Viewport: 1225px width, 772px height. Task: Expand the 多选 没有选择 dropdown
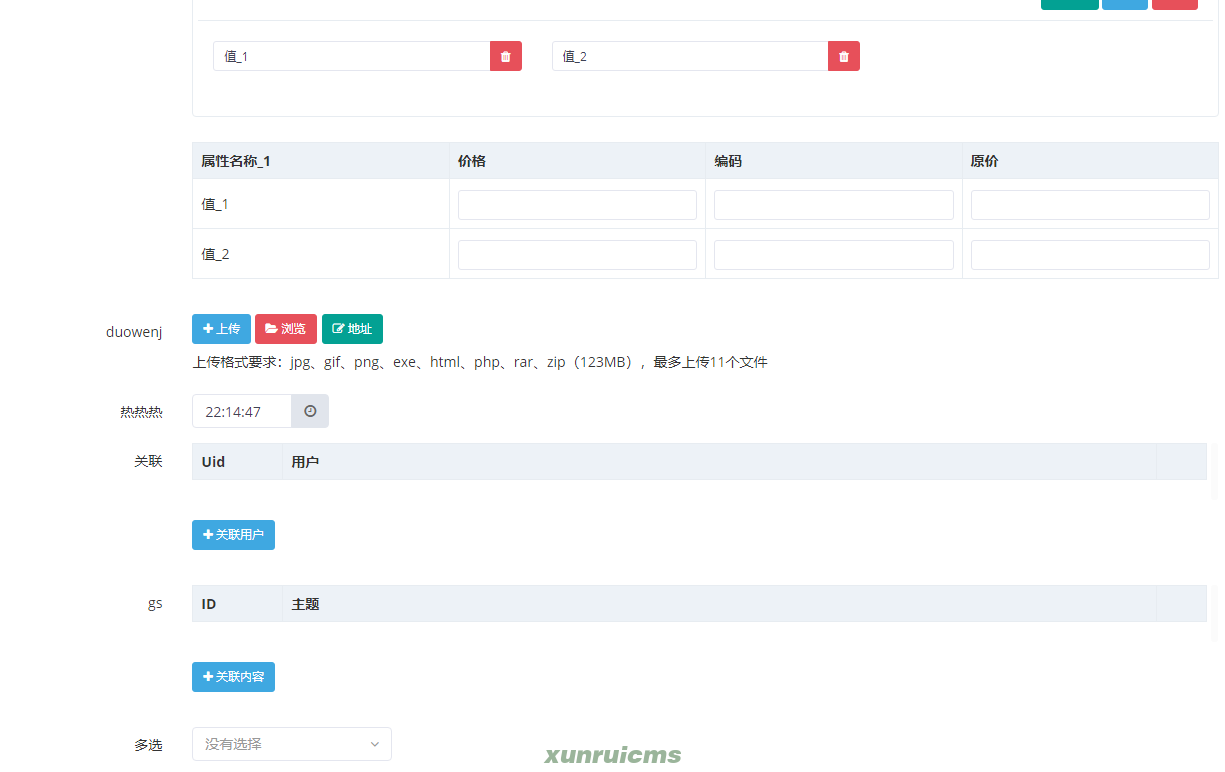[x=292, y=744]
